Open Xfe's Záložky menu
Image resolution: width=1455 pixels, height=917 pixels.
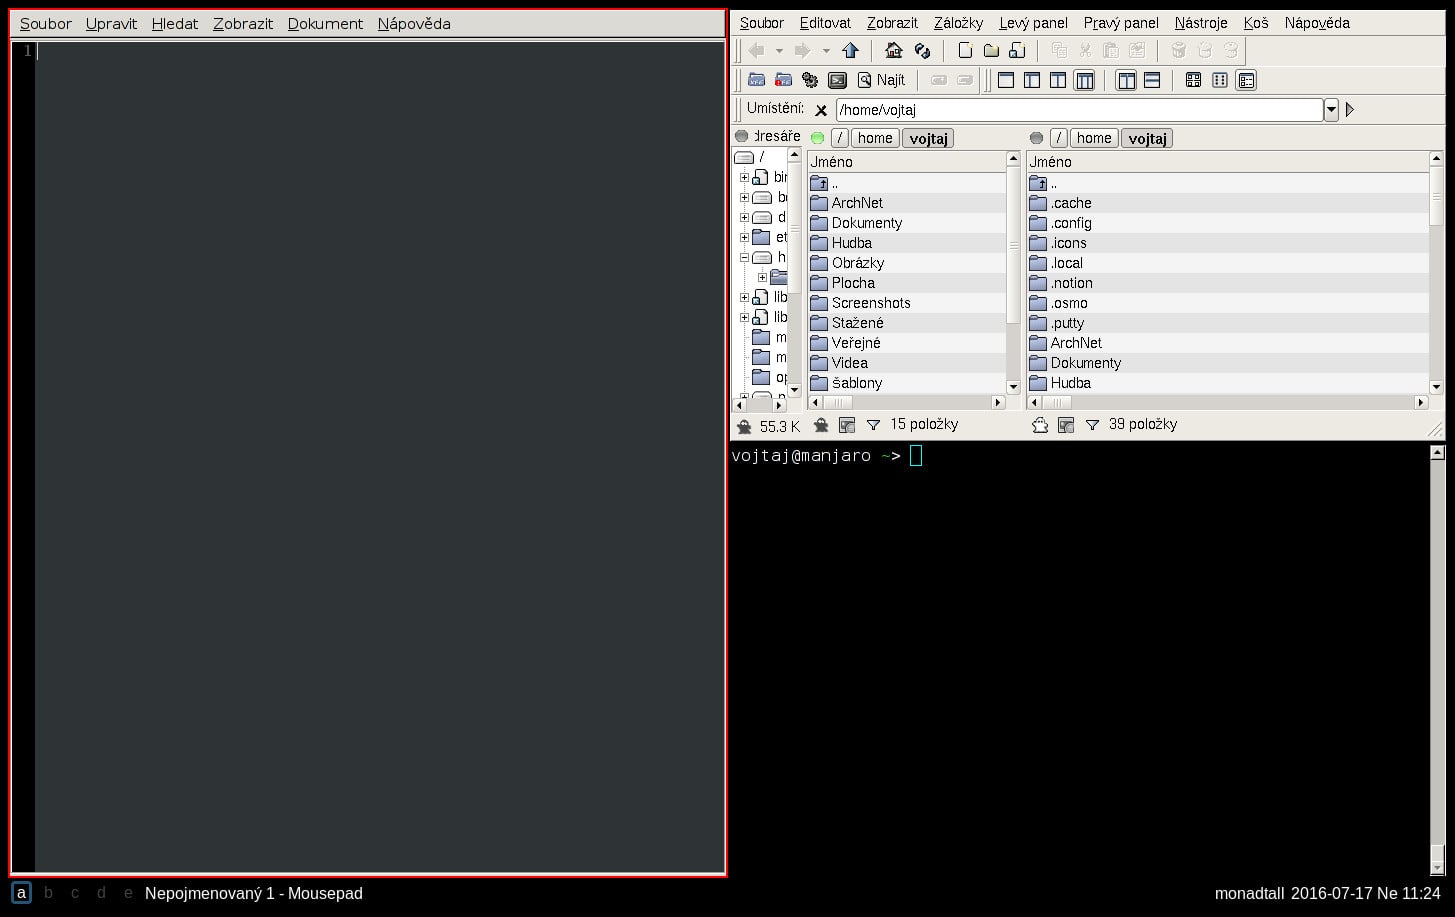click(958, 23)
